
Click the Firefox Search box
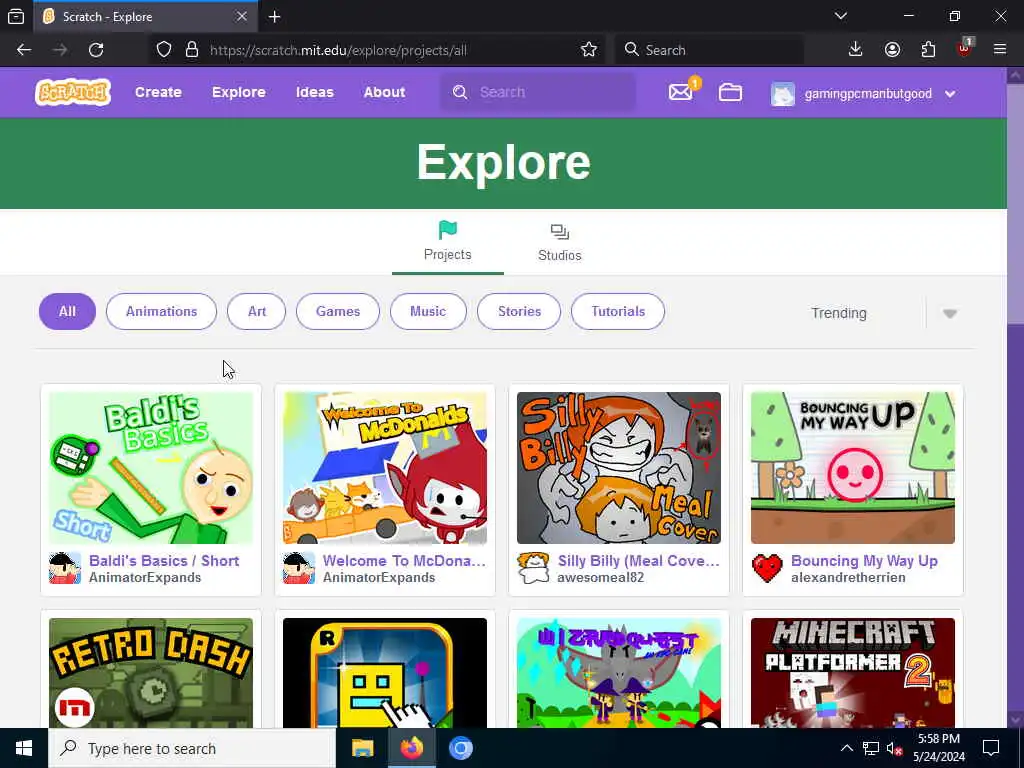[709, 50]
